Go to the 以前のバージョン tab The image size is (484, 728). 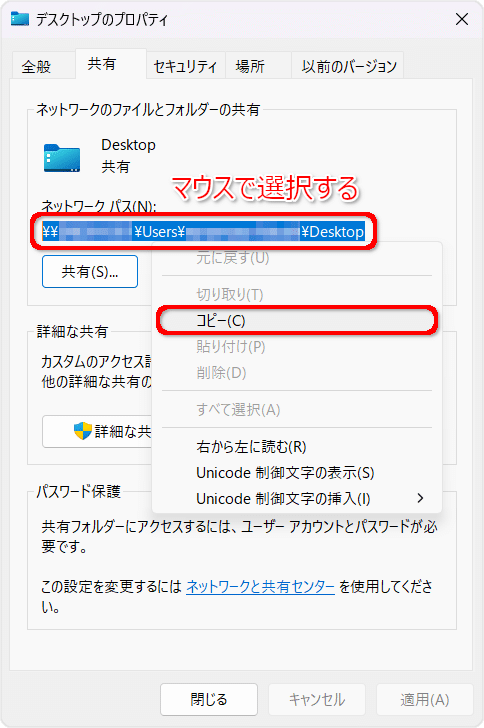coord(349,66)
